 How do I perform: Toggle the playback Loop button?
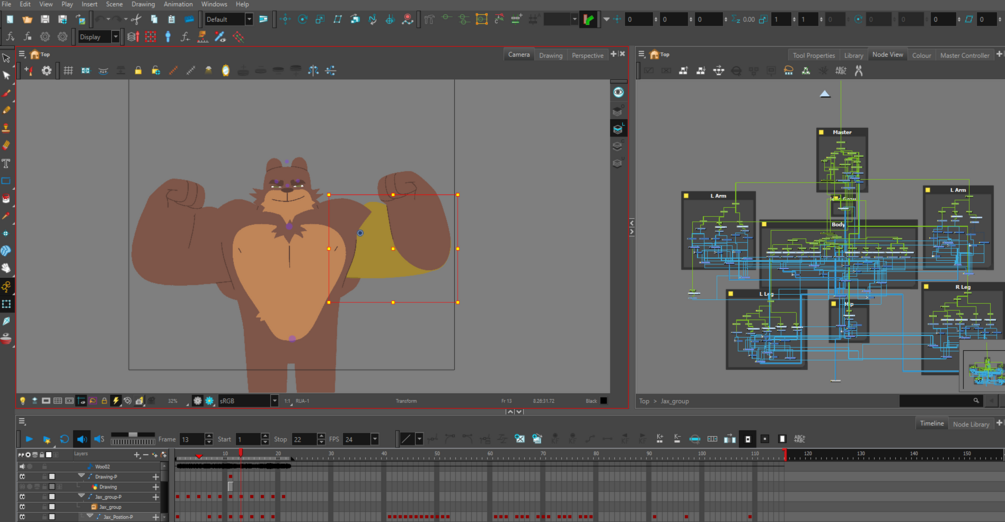tap(64, 439)
